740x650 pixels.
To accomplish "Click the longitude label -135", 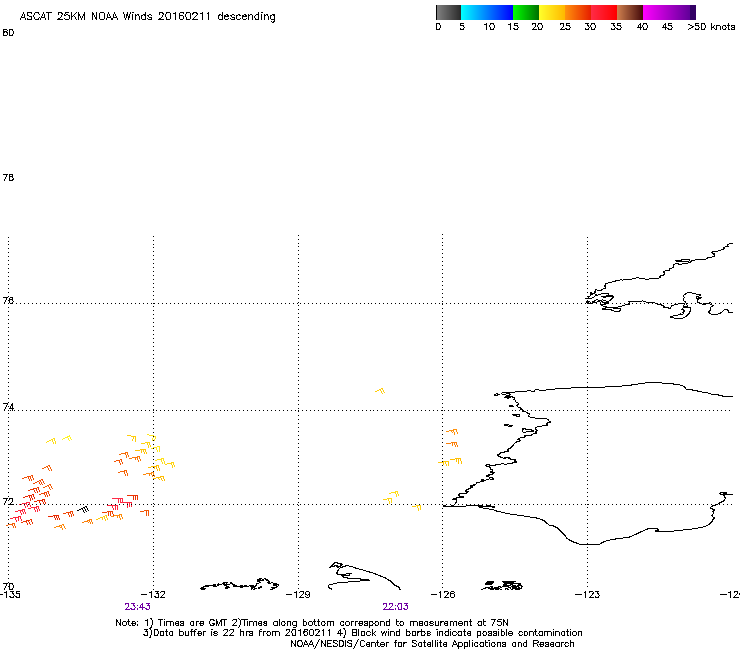I will 10,594.
